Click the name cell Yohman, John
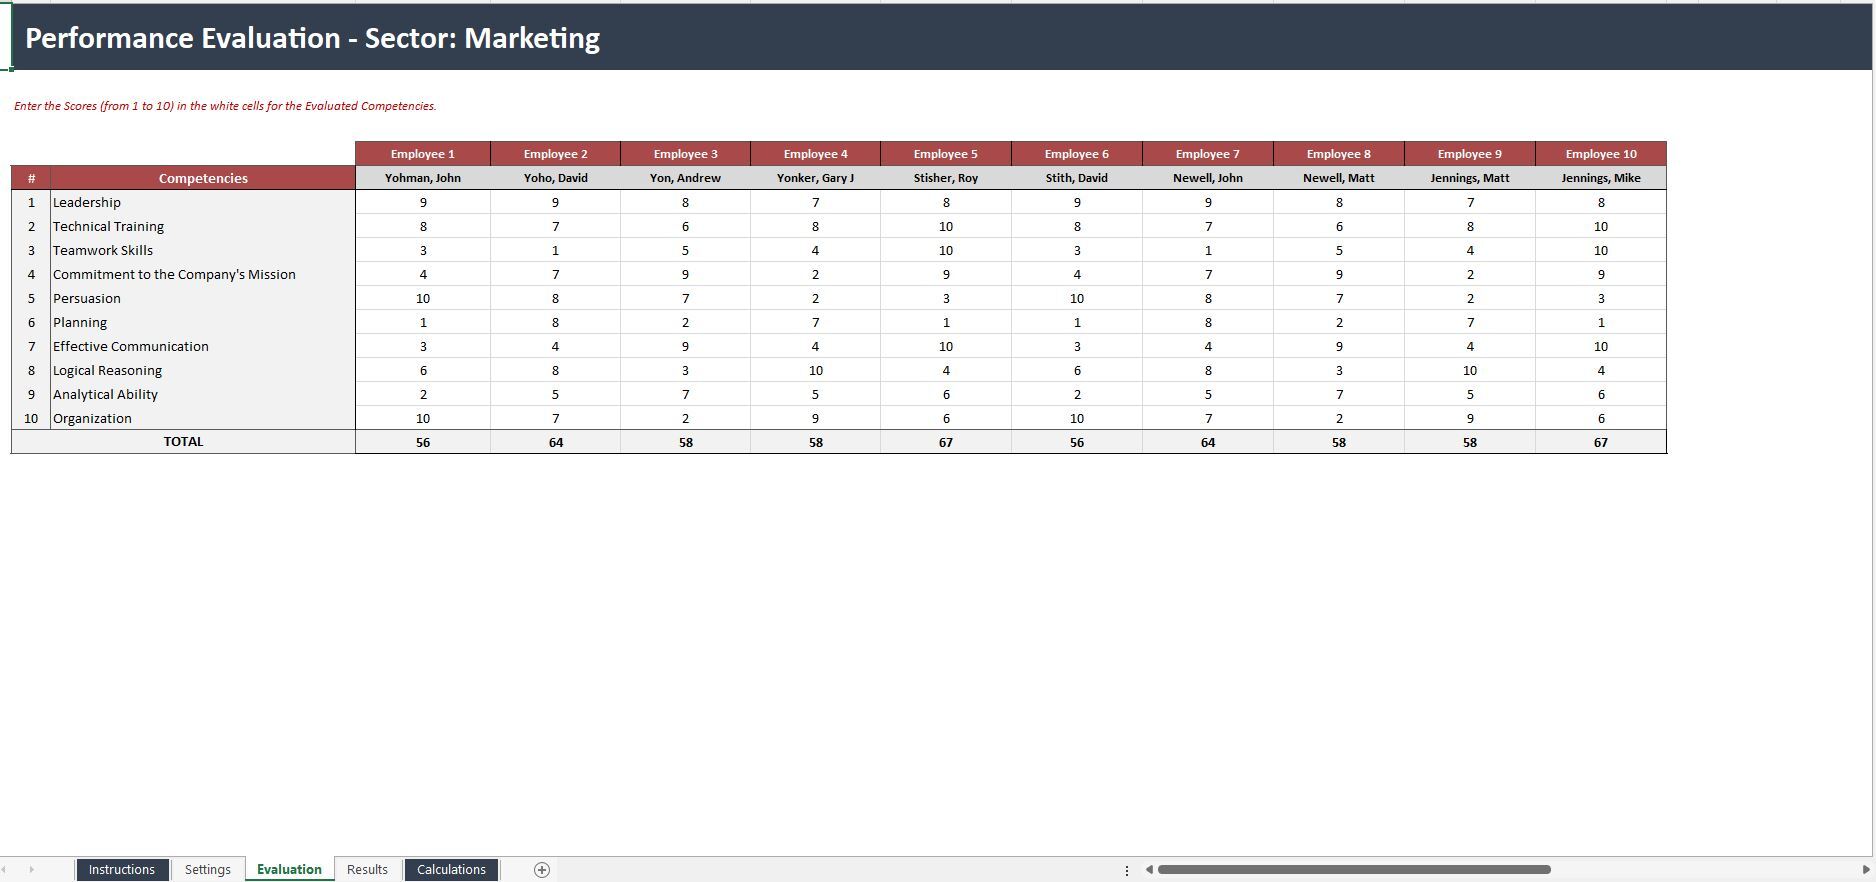The image size is (1876, 882). coord(423,178)
